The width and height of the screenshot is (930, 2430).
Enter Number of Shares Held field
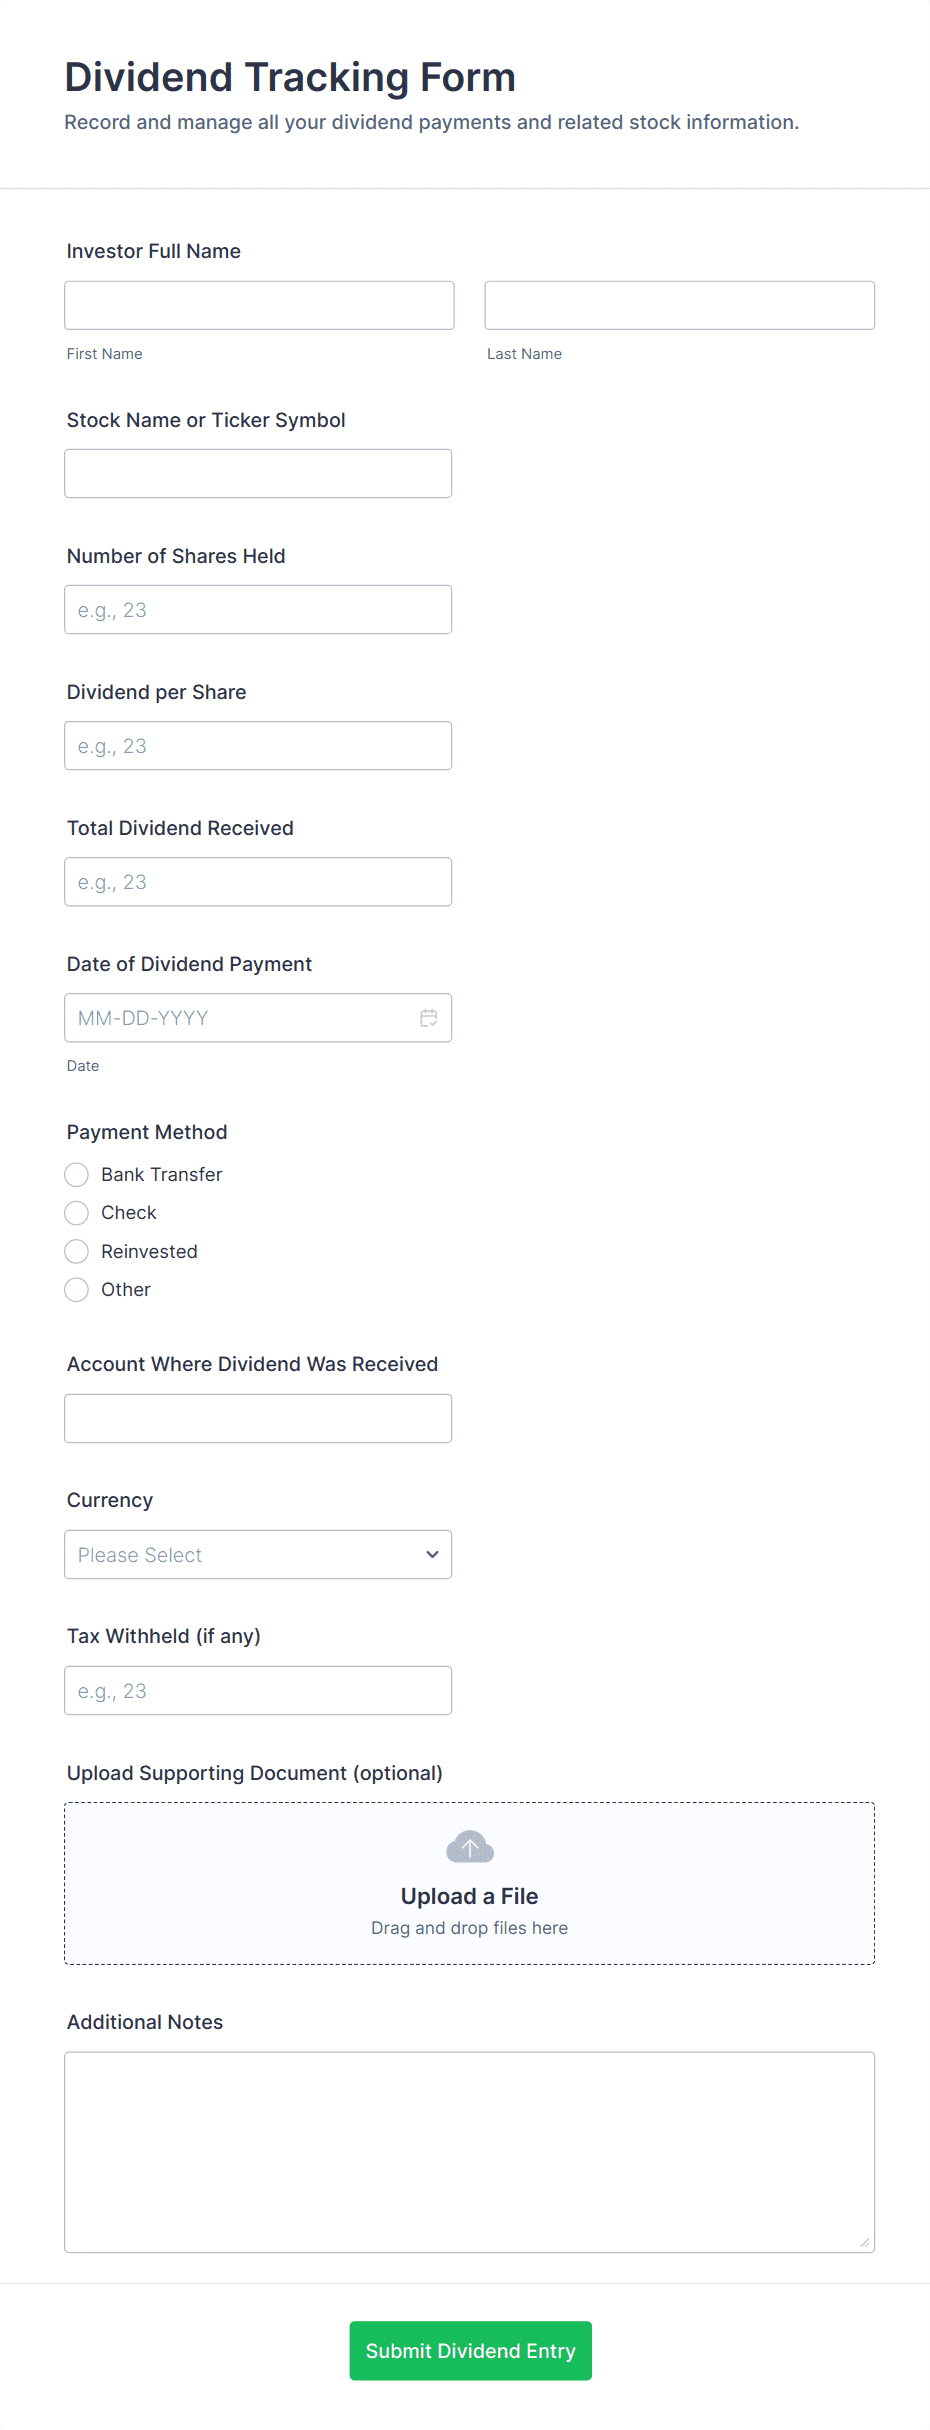point(258,610)
